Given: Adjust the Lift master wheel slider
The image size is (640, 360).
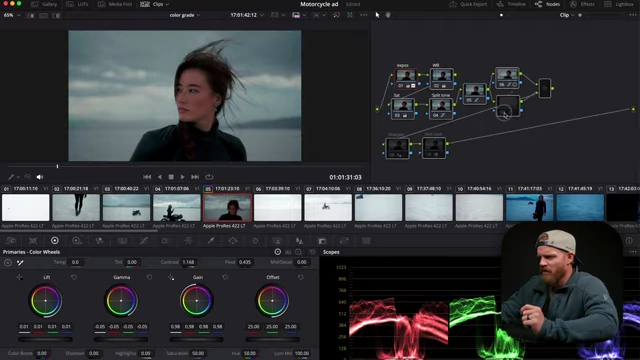Looking at the screenshot, I should tap(45, 339).
